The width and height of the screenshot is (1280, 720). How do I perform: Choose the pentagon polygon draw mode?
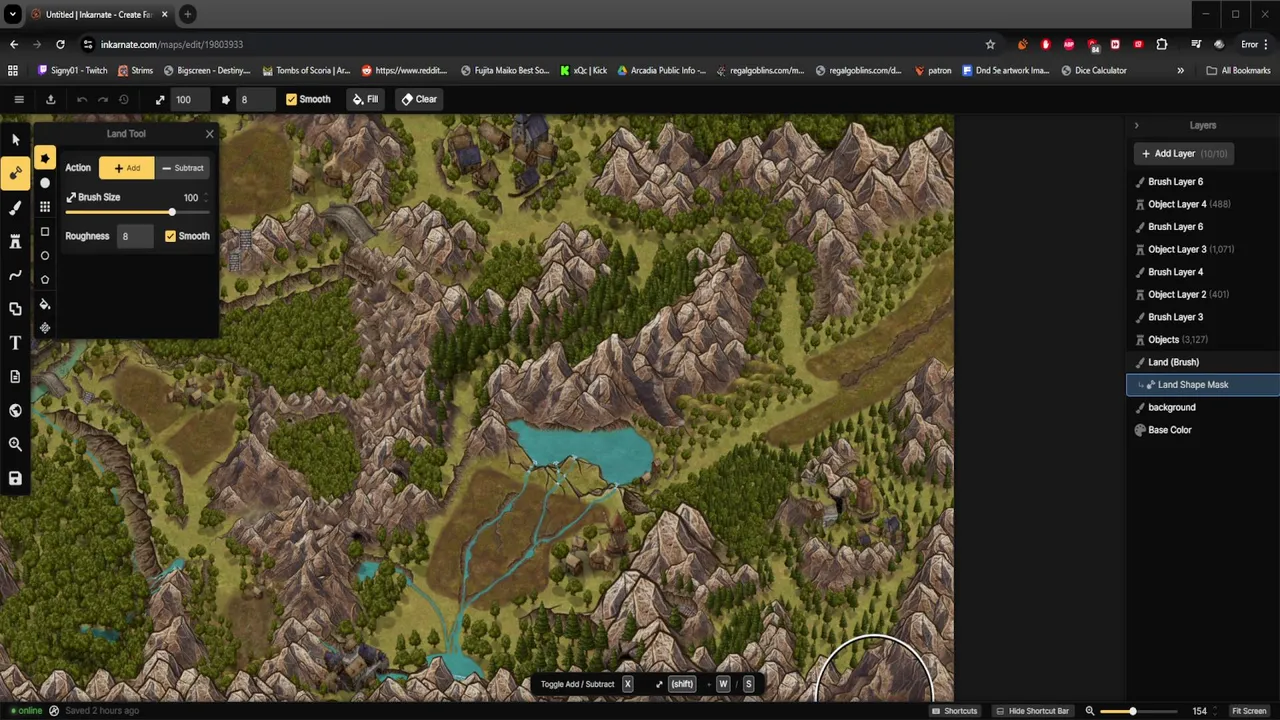(x=45, y=279)
